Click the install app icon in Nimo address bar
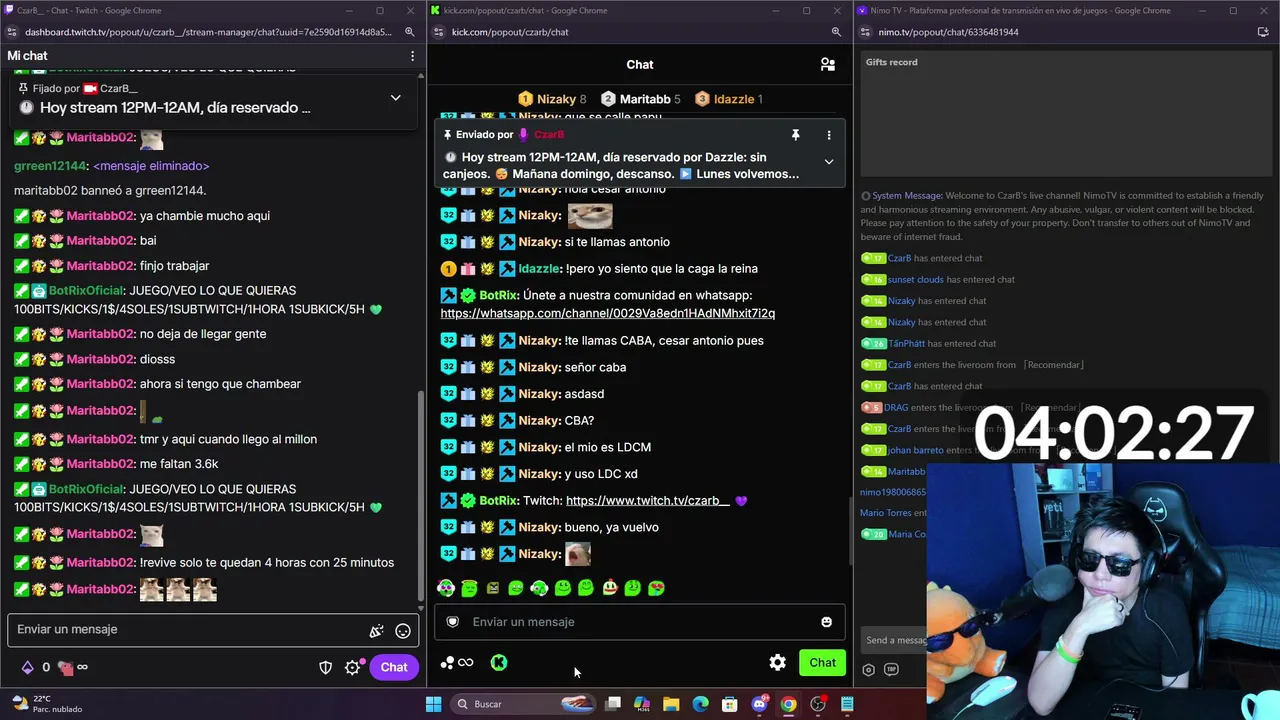Image resolution: width=1280 pixels, height=720 pixels. [x=1263, y=32]
